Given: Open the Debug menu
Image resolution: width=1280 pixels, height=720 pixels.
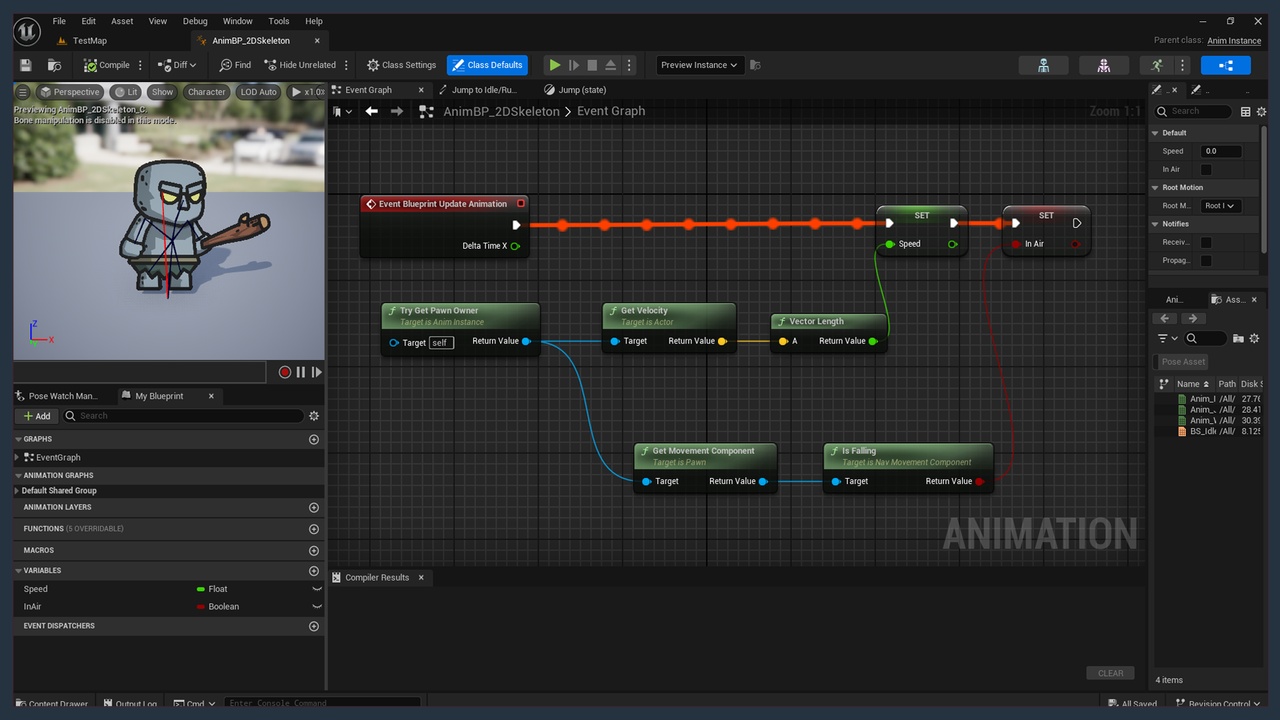Looking at the screenshot, I should click(x=195, y=21).
